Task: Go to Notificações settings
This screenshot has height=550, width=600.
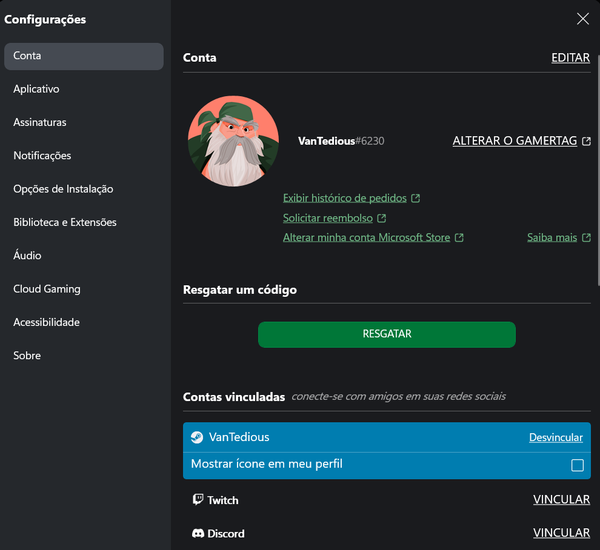Action: (42, 156)
